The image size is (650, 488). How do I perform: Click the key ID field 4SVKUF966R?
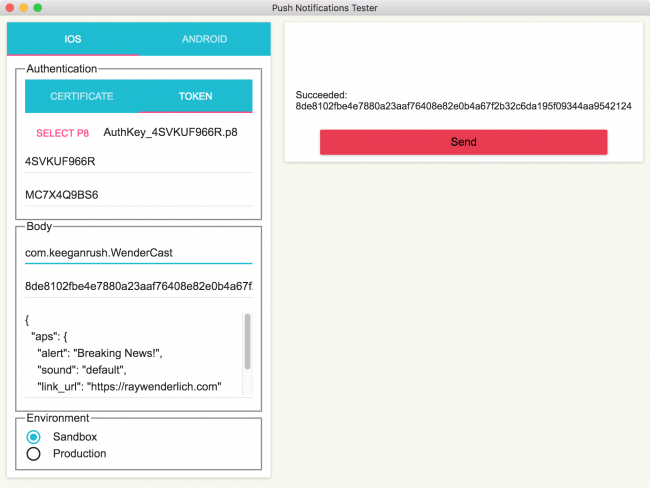coord(138,162)
